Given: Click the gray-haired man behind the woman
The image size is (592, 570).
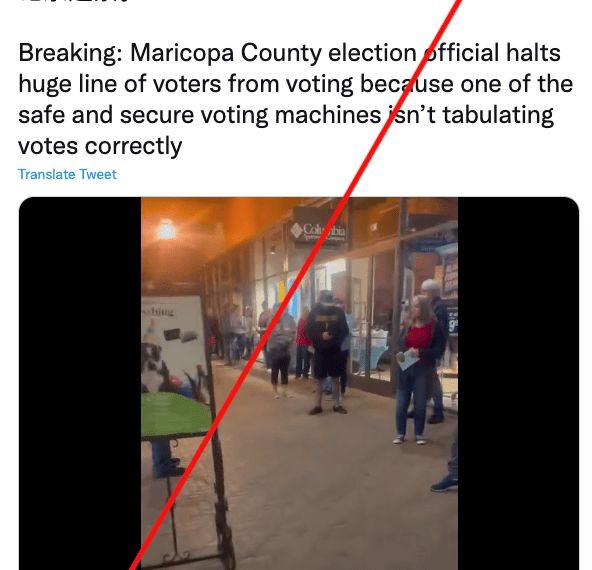Looking at the screenshot, I should coord(435,351).
